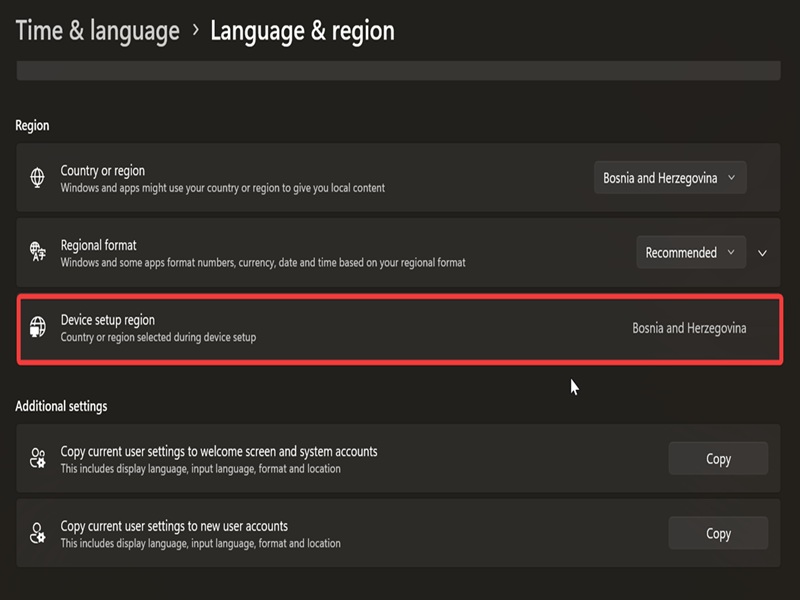The image size is (800, 600).
Task: Expand the Regional format details chevron
Action: (762, 253)
